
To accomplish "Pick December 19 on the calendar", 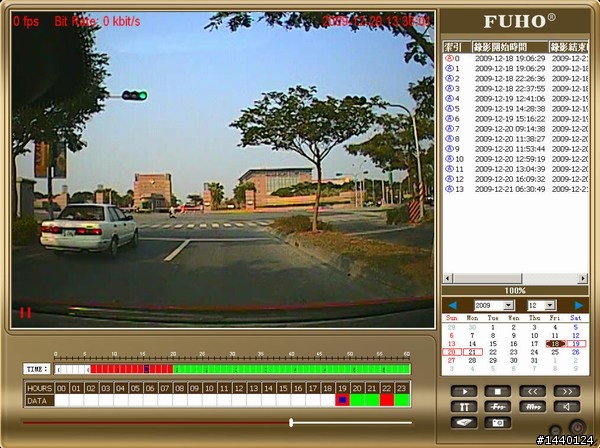I will click(x=576, y=344).
